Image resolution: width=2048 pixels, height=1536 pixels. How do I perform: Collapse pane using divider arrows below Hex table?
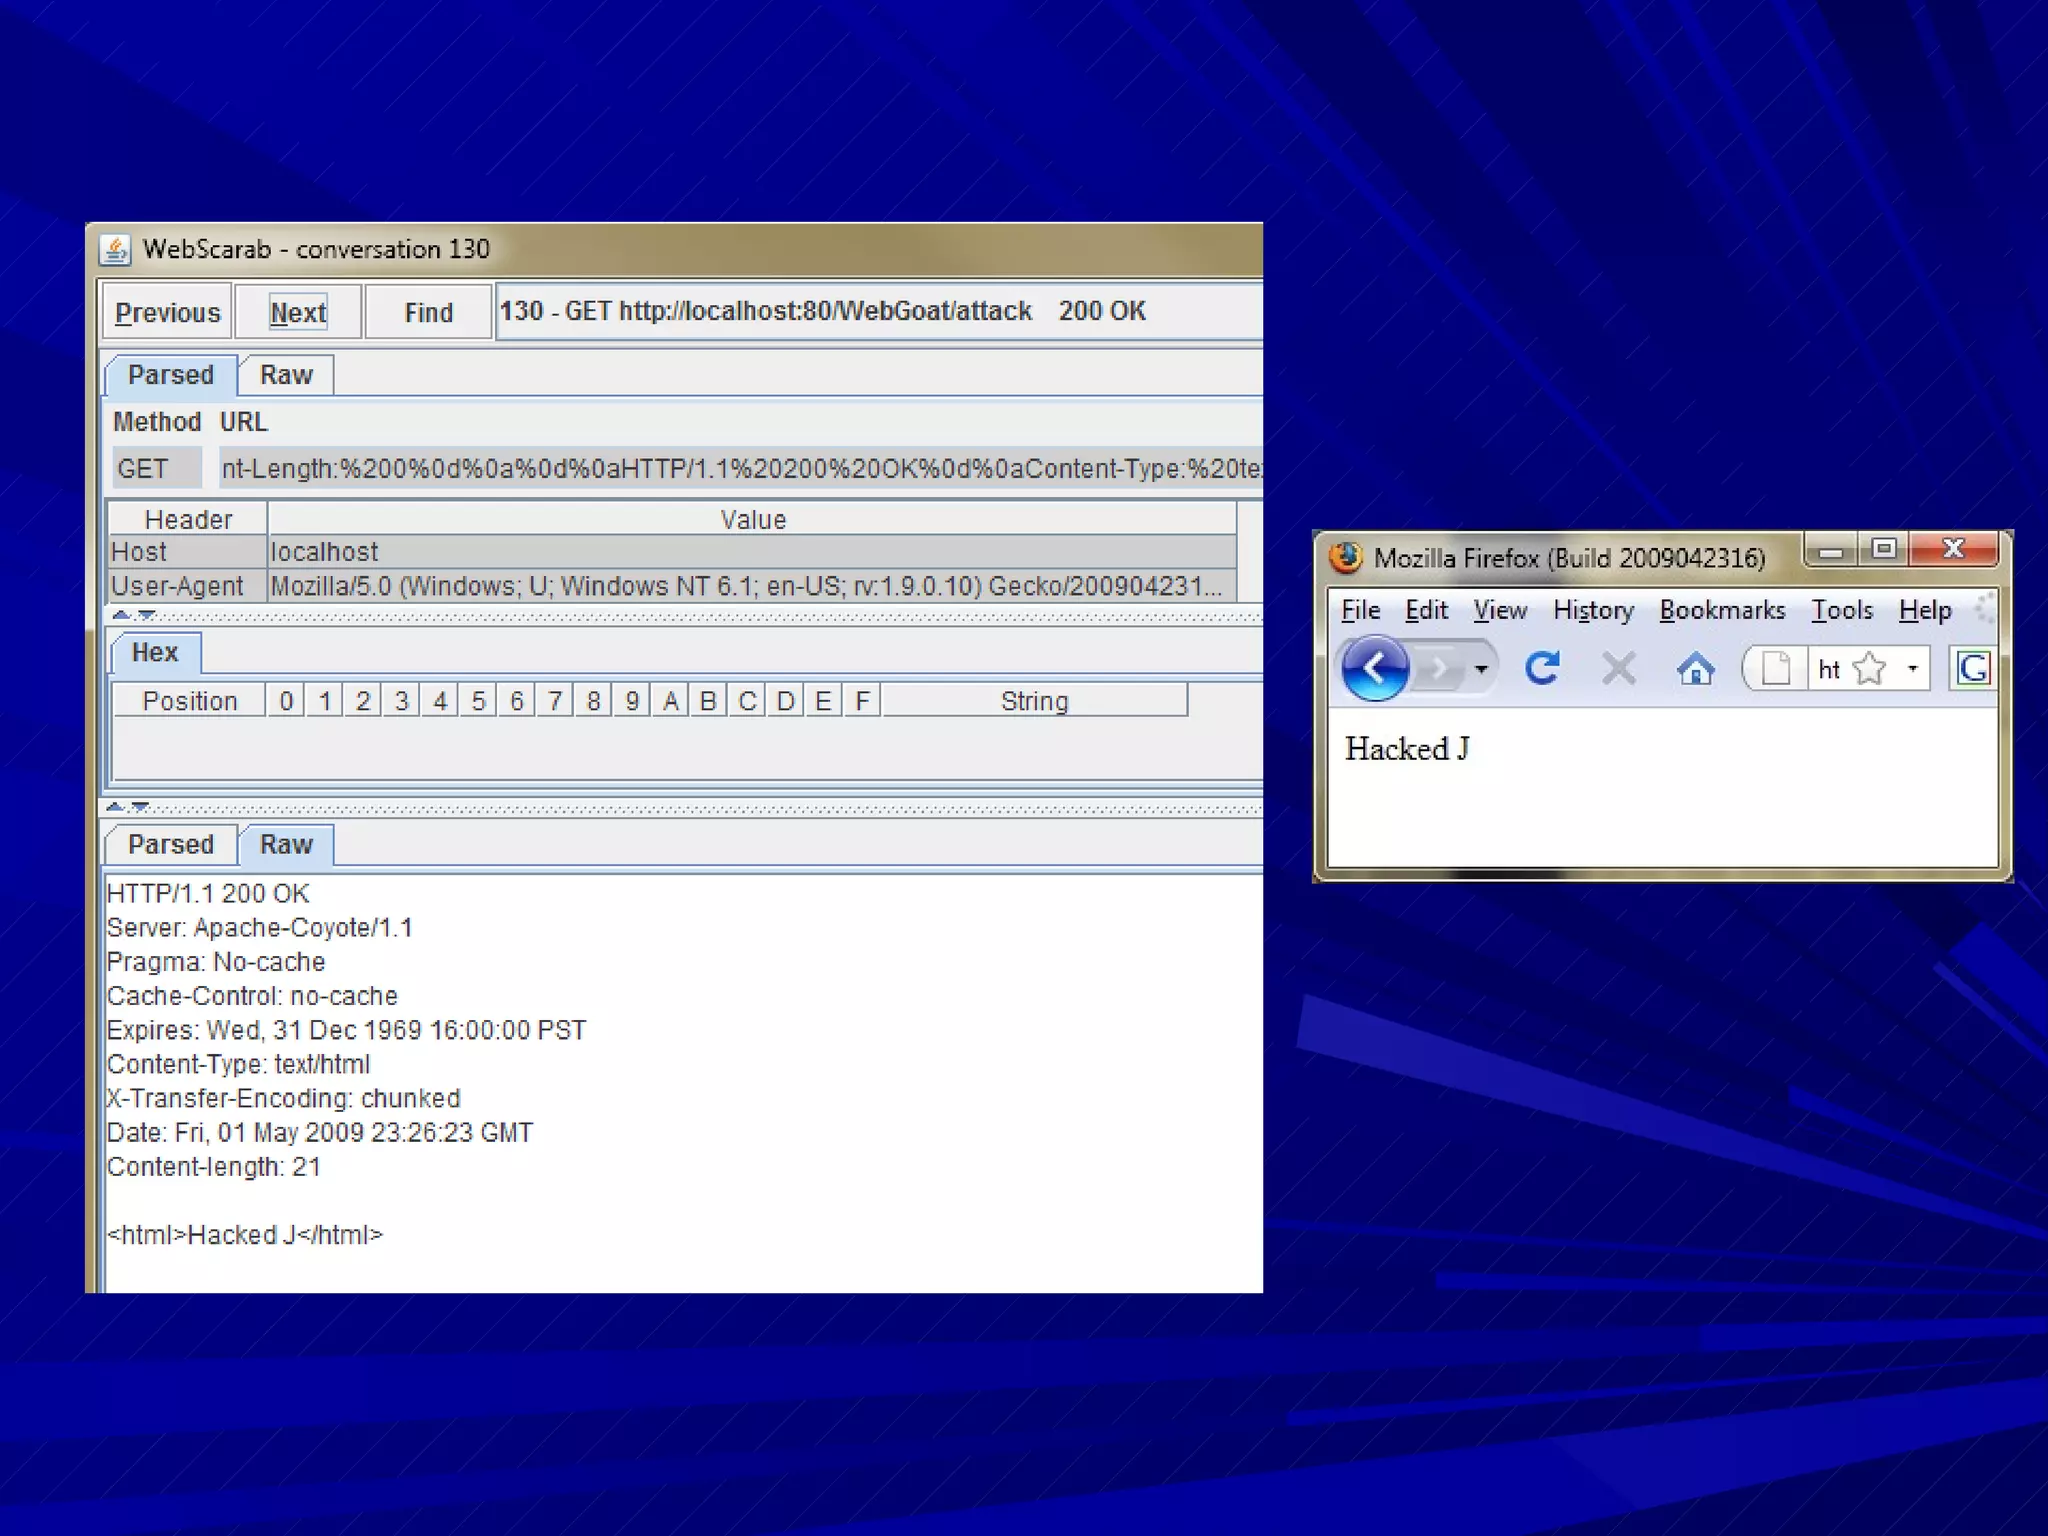tap(115, 806)
